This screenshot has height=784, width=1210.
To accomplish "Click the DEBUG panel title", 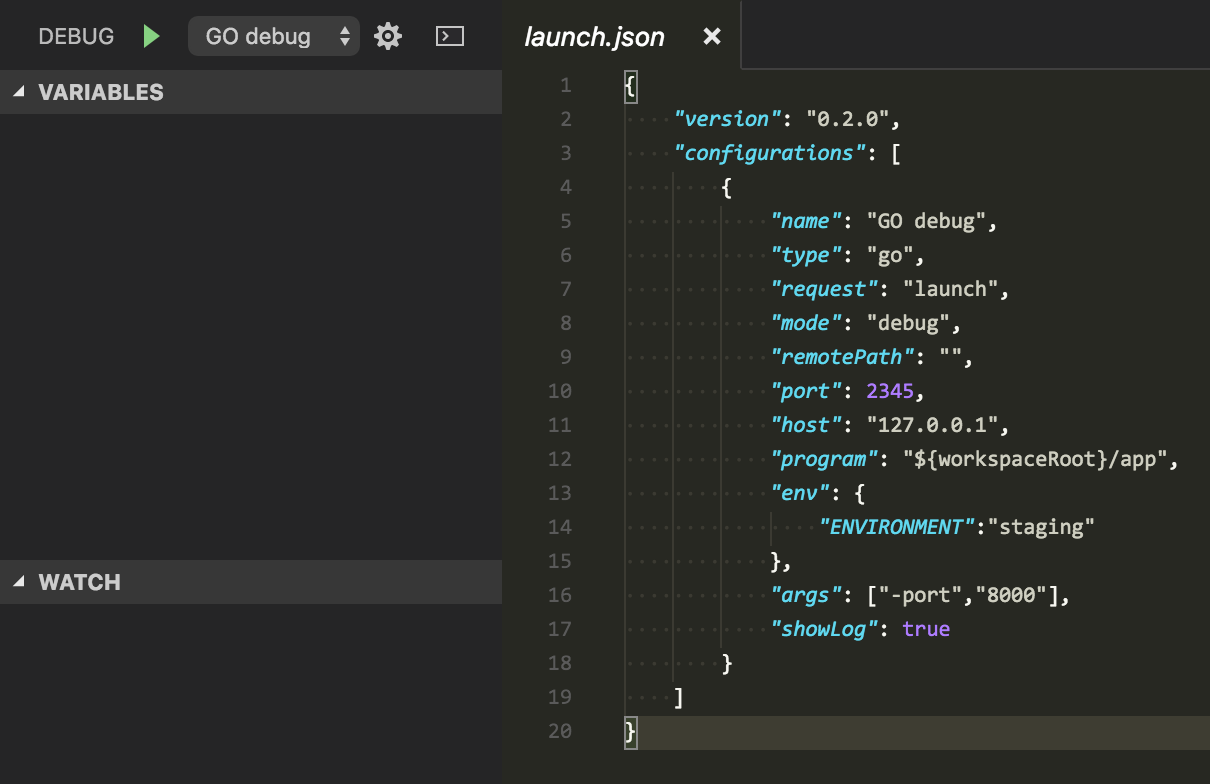I will (76, 35).
